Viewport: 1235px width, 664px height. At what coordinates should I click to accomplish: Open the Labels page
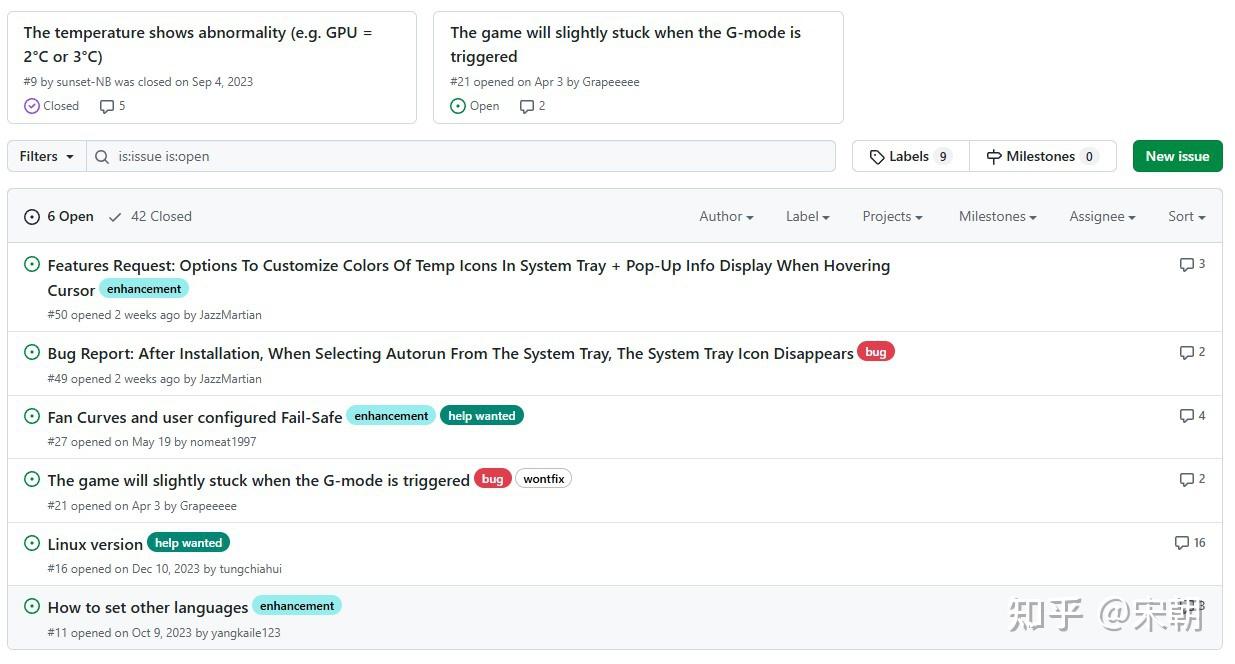tap(910, 157)
